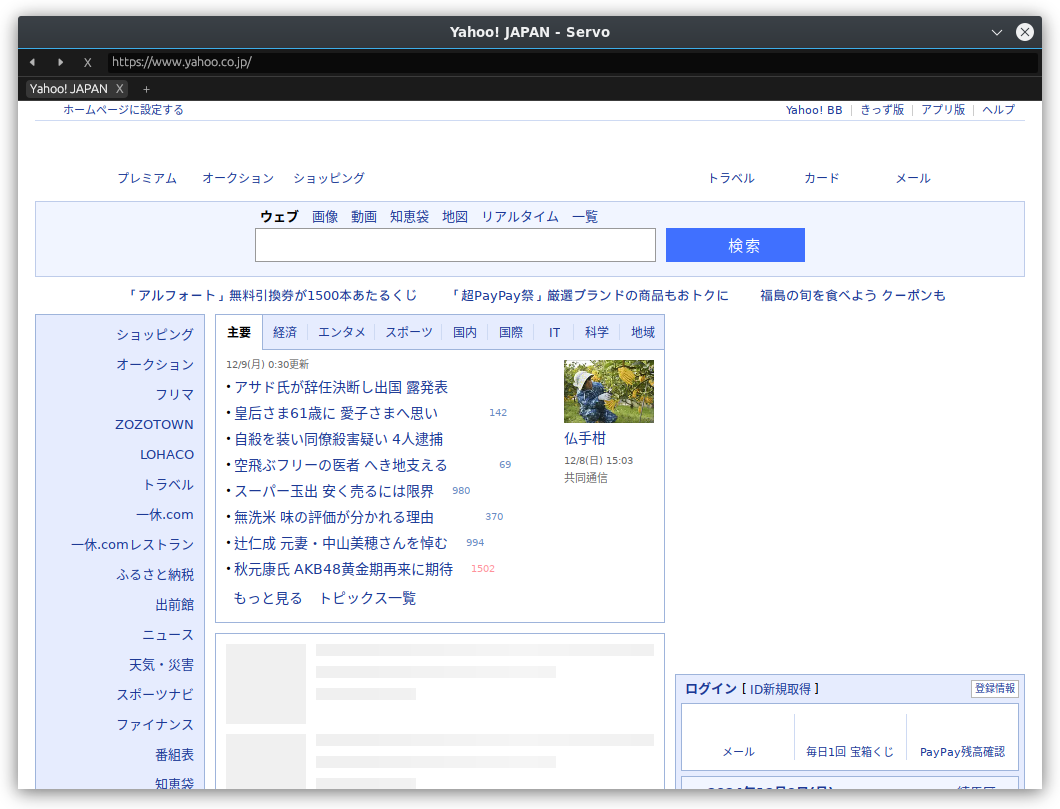Viewport: 1060px width, 809px height.
Task: Open ホームページに設定する link
Action: pos(123,109)
